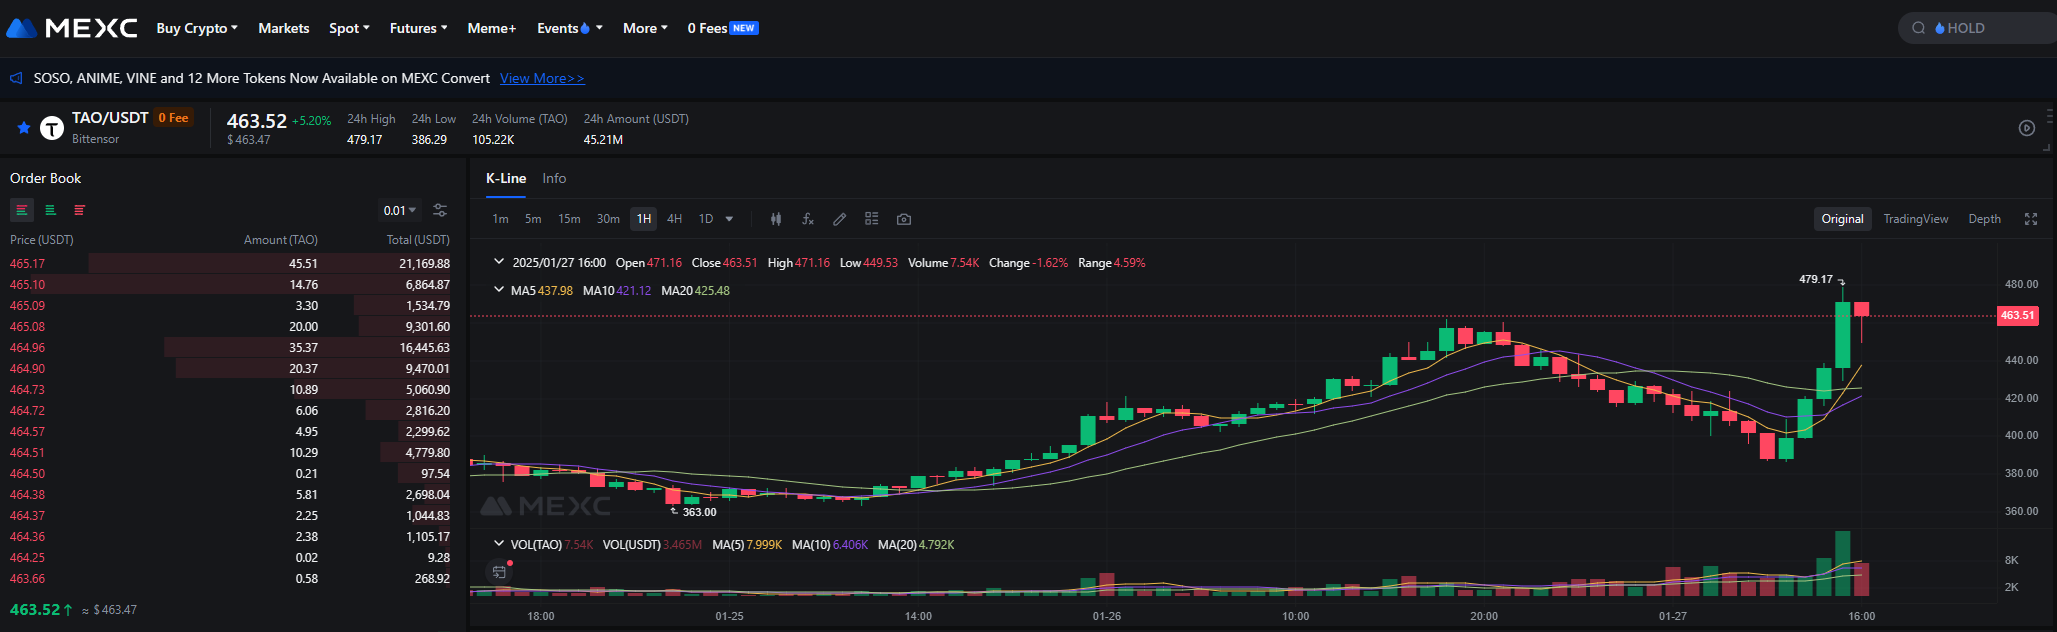Open the Futures dropdown menu
This screenshot has width=2057, height=632.
[419, 28]
